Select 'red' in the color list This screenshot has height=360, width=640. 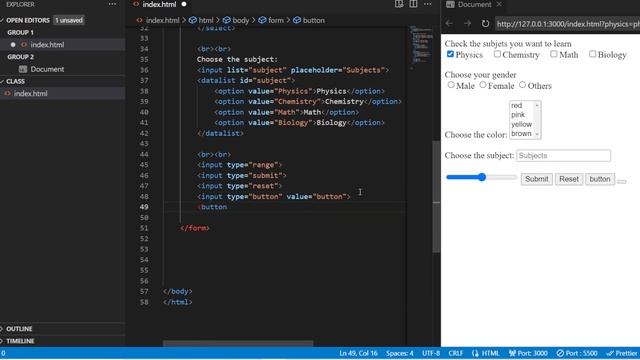point(516,105)
